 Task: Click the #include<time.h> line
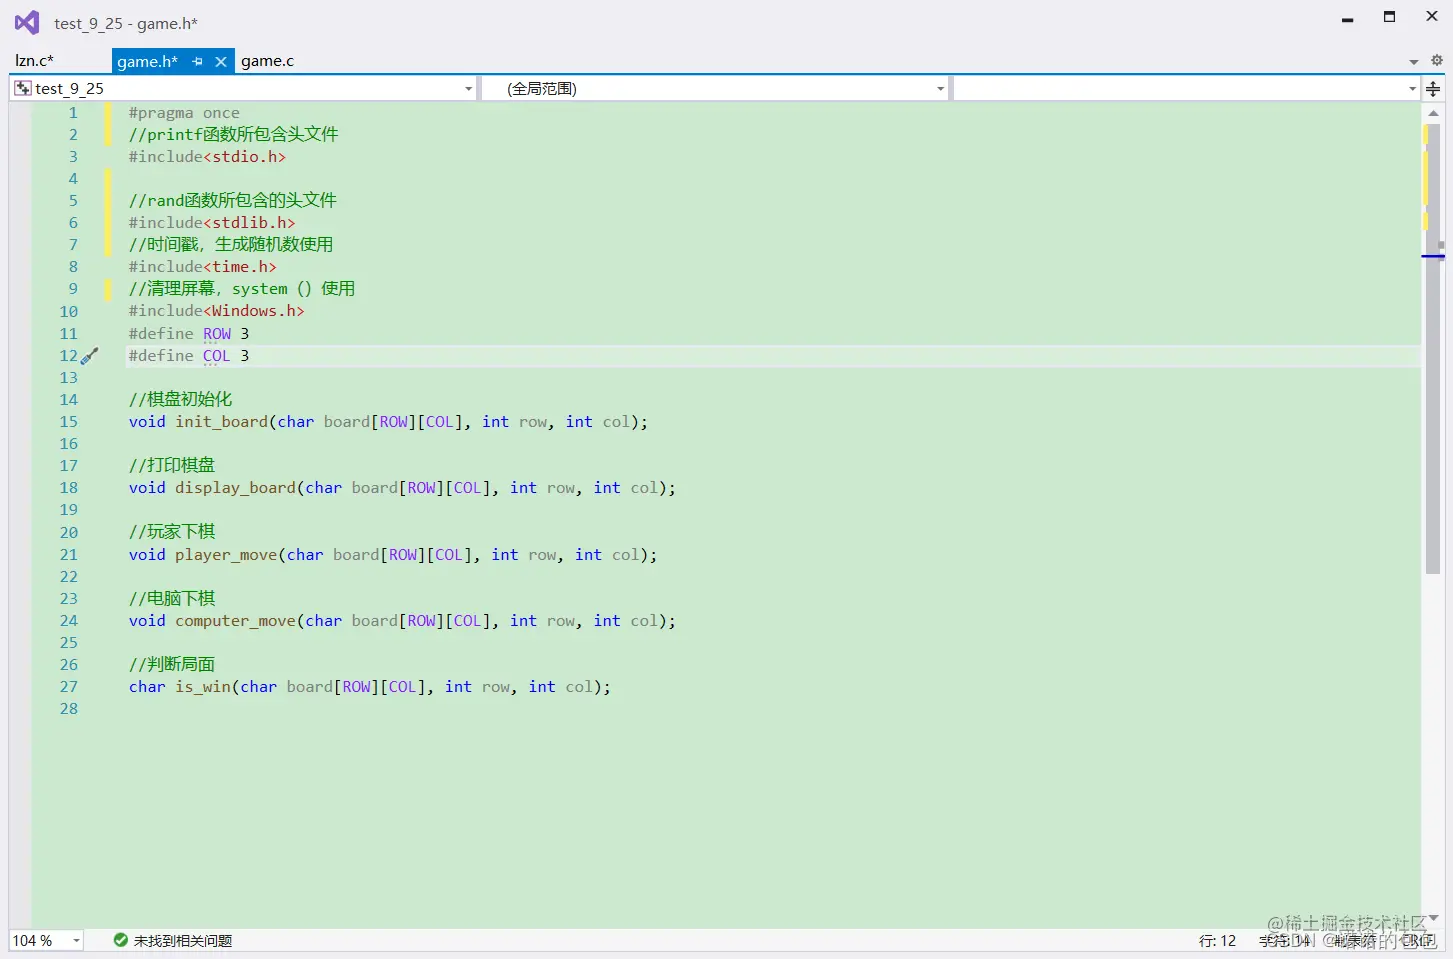pyautogui.click(x=202, y=267)
